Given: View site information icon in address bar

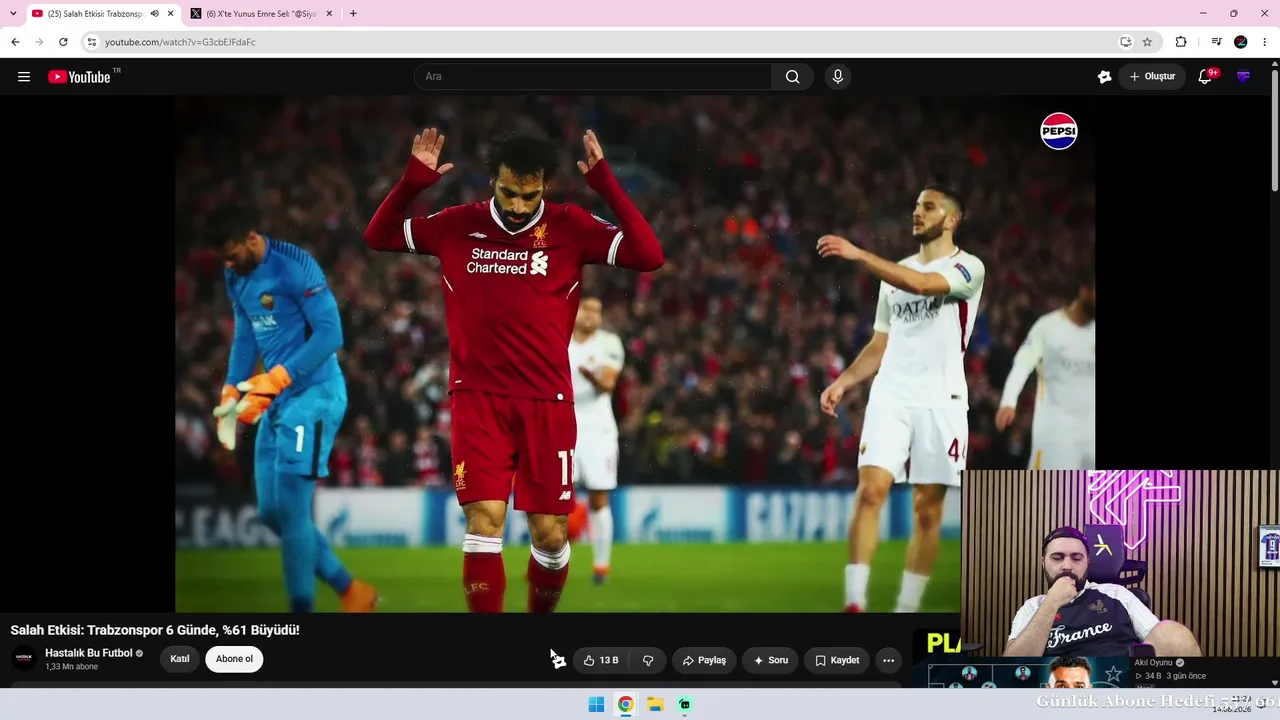Looking at the screenshot, I should pos(92,42).
